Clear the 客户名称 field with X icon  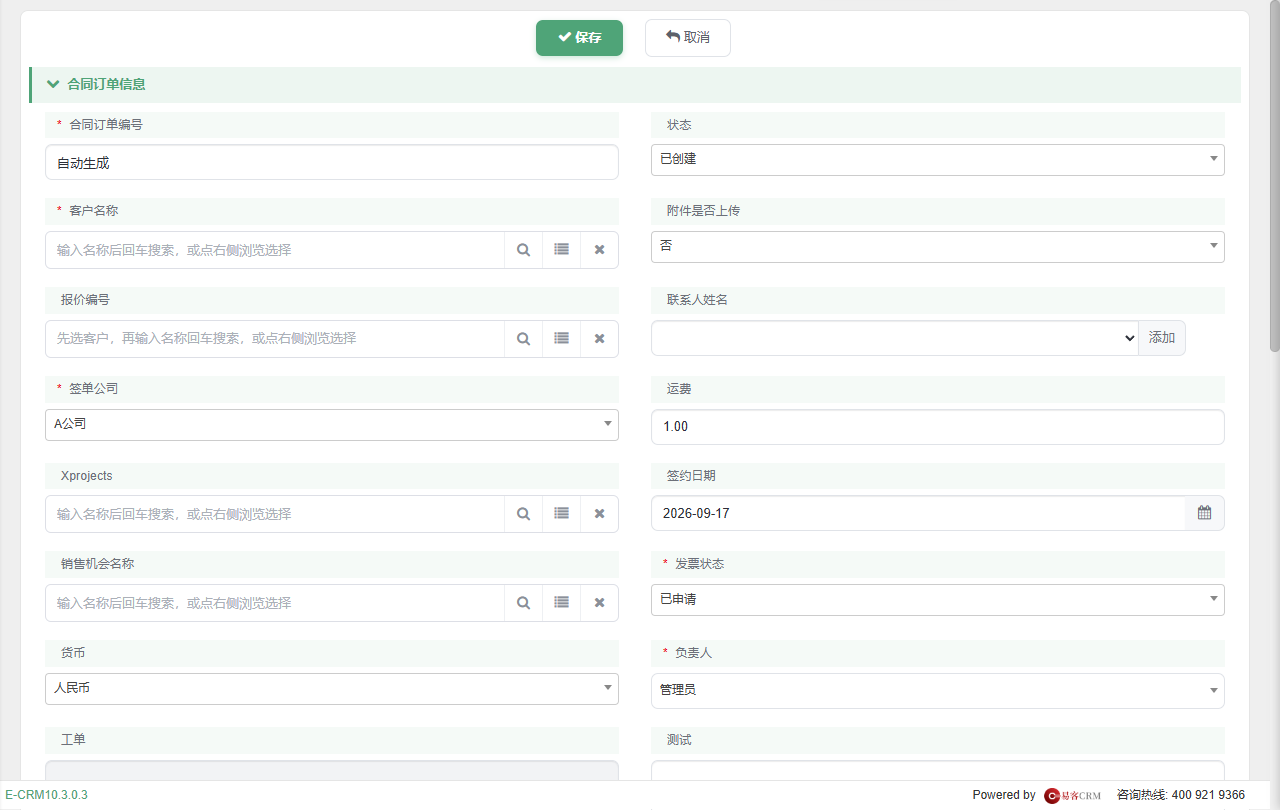[599, 250]
